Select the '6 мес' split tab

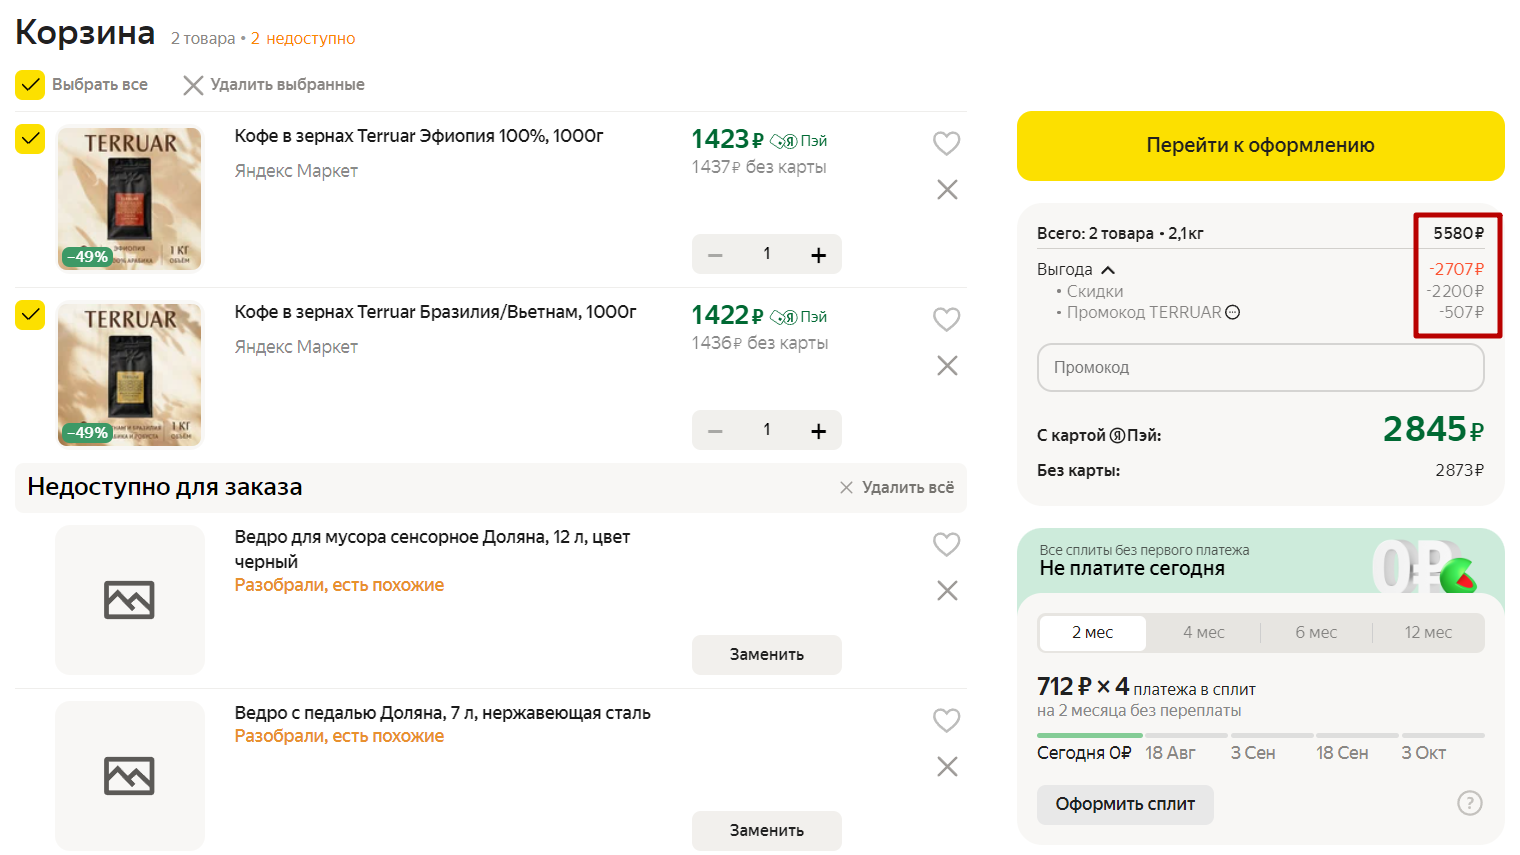1316,632
